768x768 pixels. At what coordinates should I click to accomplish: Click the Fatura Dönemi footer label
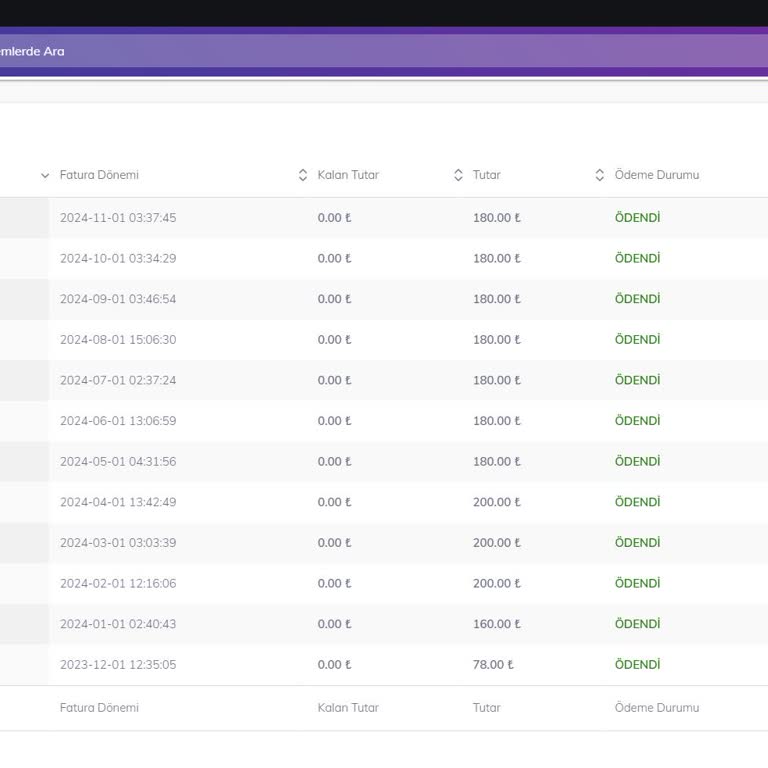99,708
